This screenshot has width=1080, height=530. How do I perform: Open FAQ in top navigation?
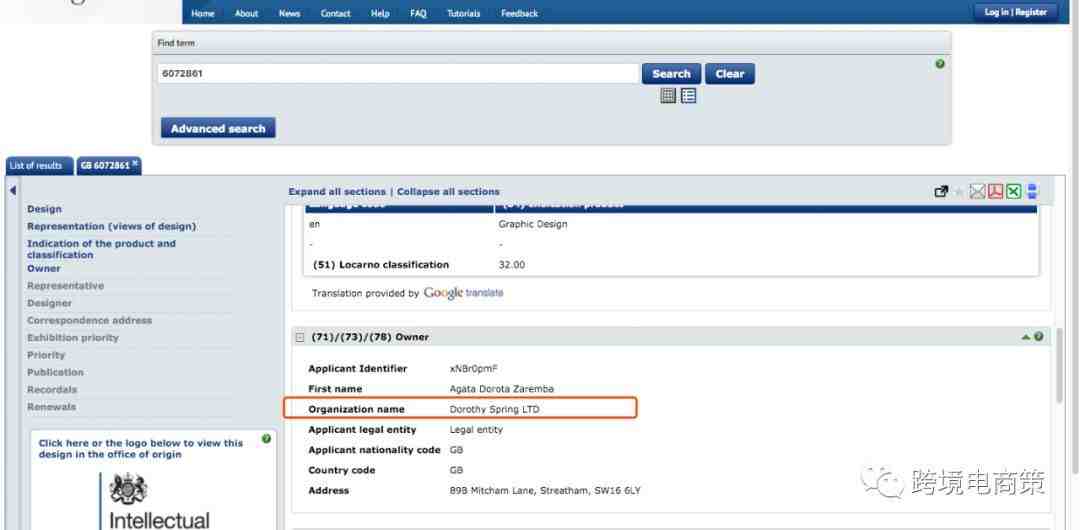tap(418, 13)
